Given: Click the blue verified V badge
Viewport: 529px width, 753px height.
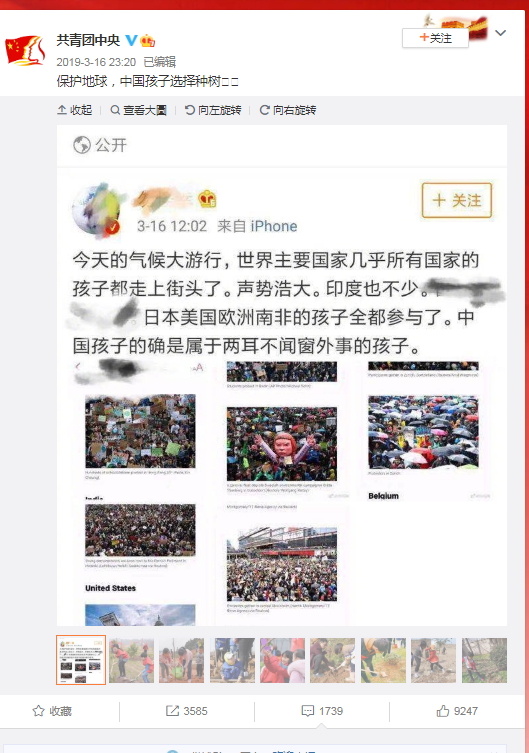Looking at the screenshot, I should (131, 40).
